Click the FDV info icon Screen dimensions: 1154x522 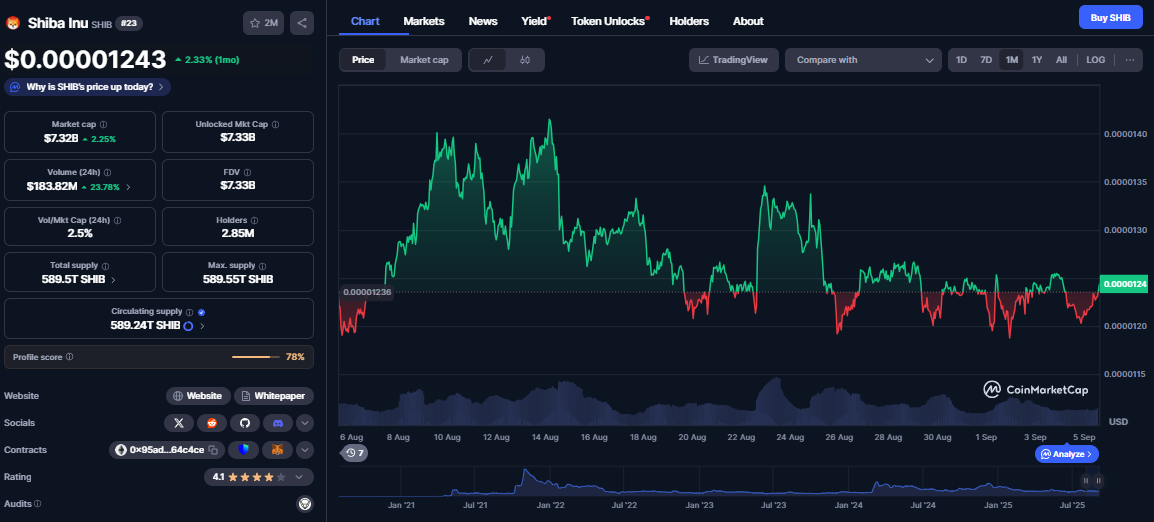click(247, 172)
